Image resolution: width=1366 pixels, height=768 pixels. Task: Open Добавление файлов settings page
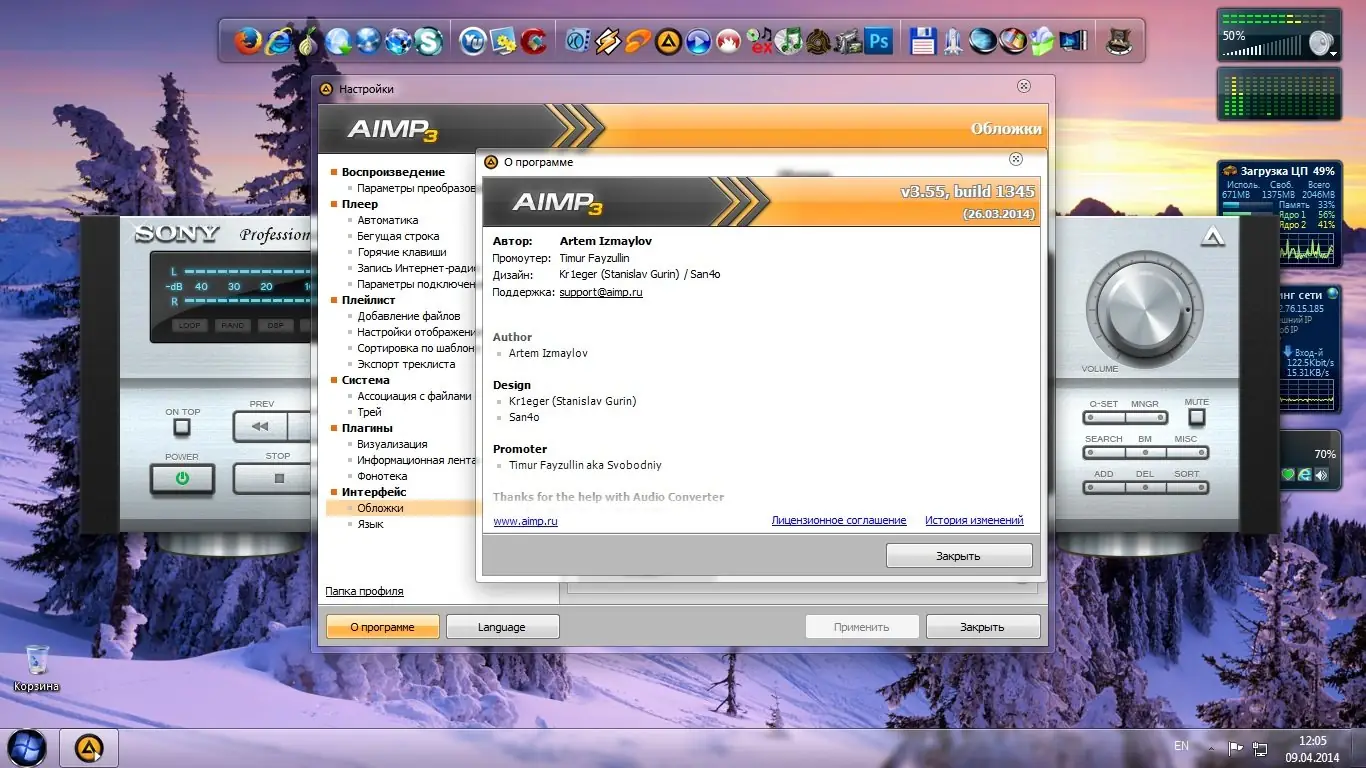[x=409, y=316]
